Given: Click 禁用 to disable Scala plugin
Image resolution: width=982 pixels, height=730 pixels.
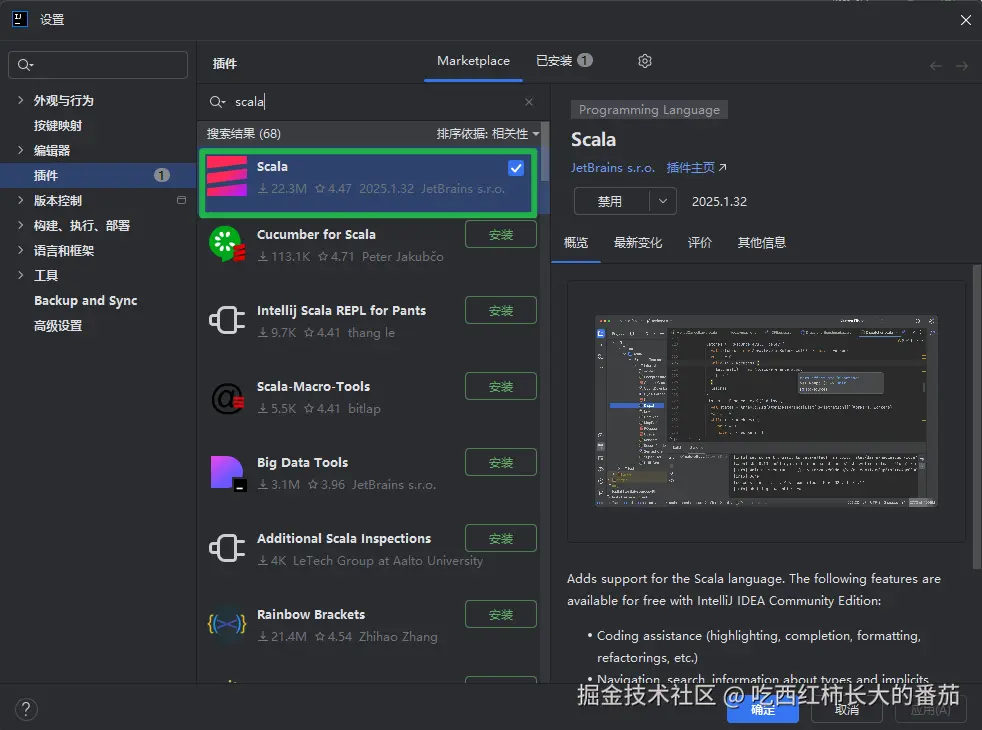Looking at the screenshot, I should coord(611,201).
